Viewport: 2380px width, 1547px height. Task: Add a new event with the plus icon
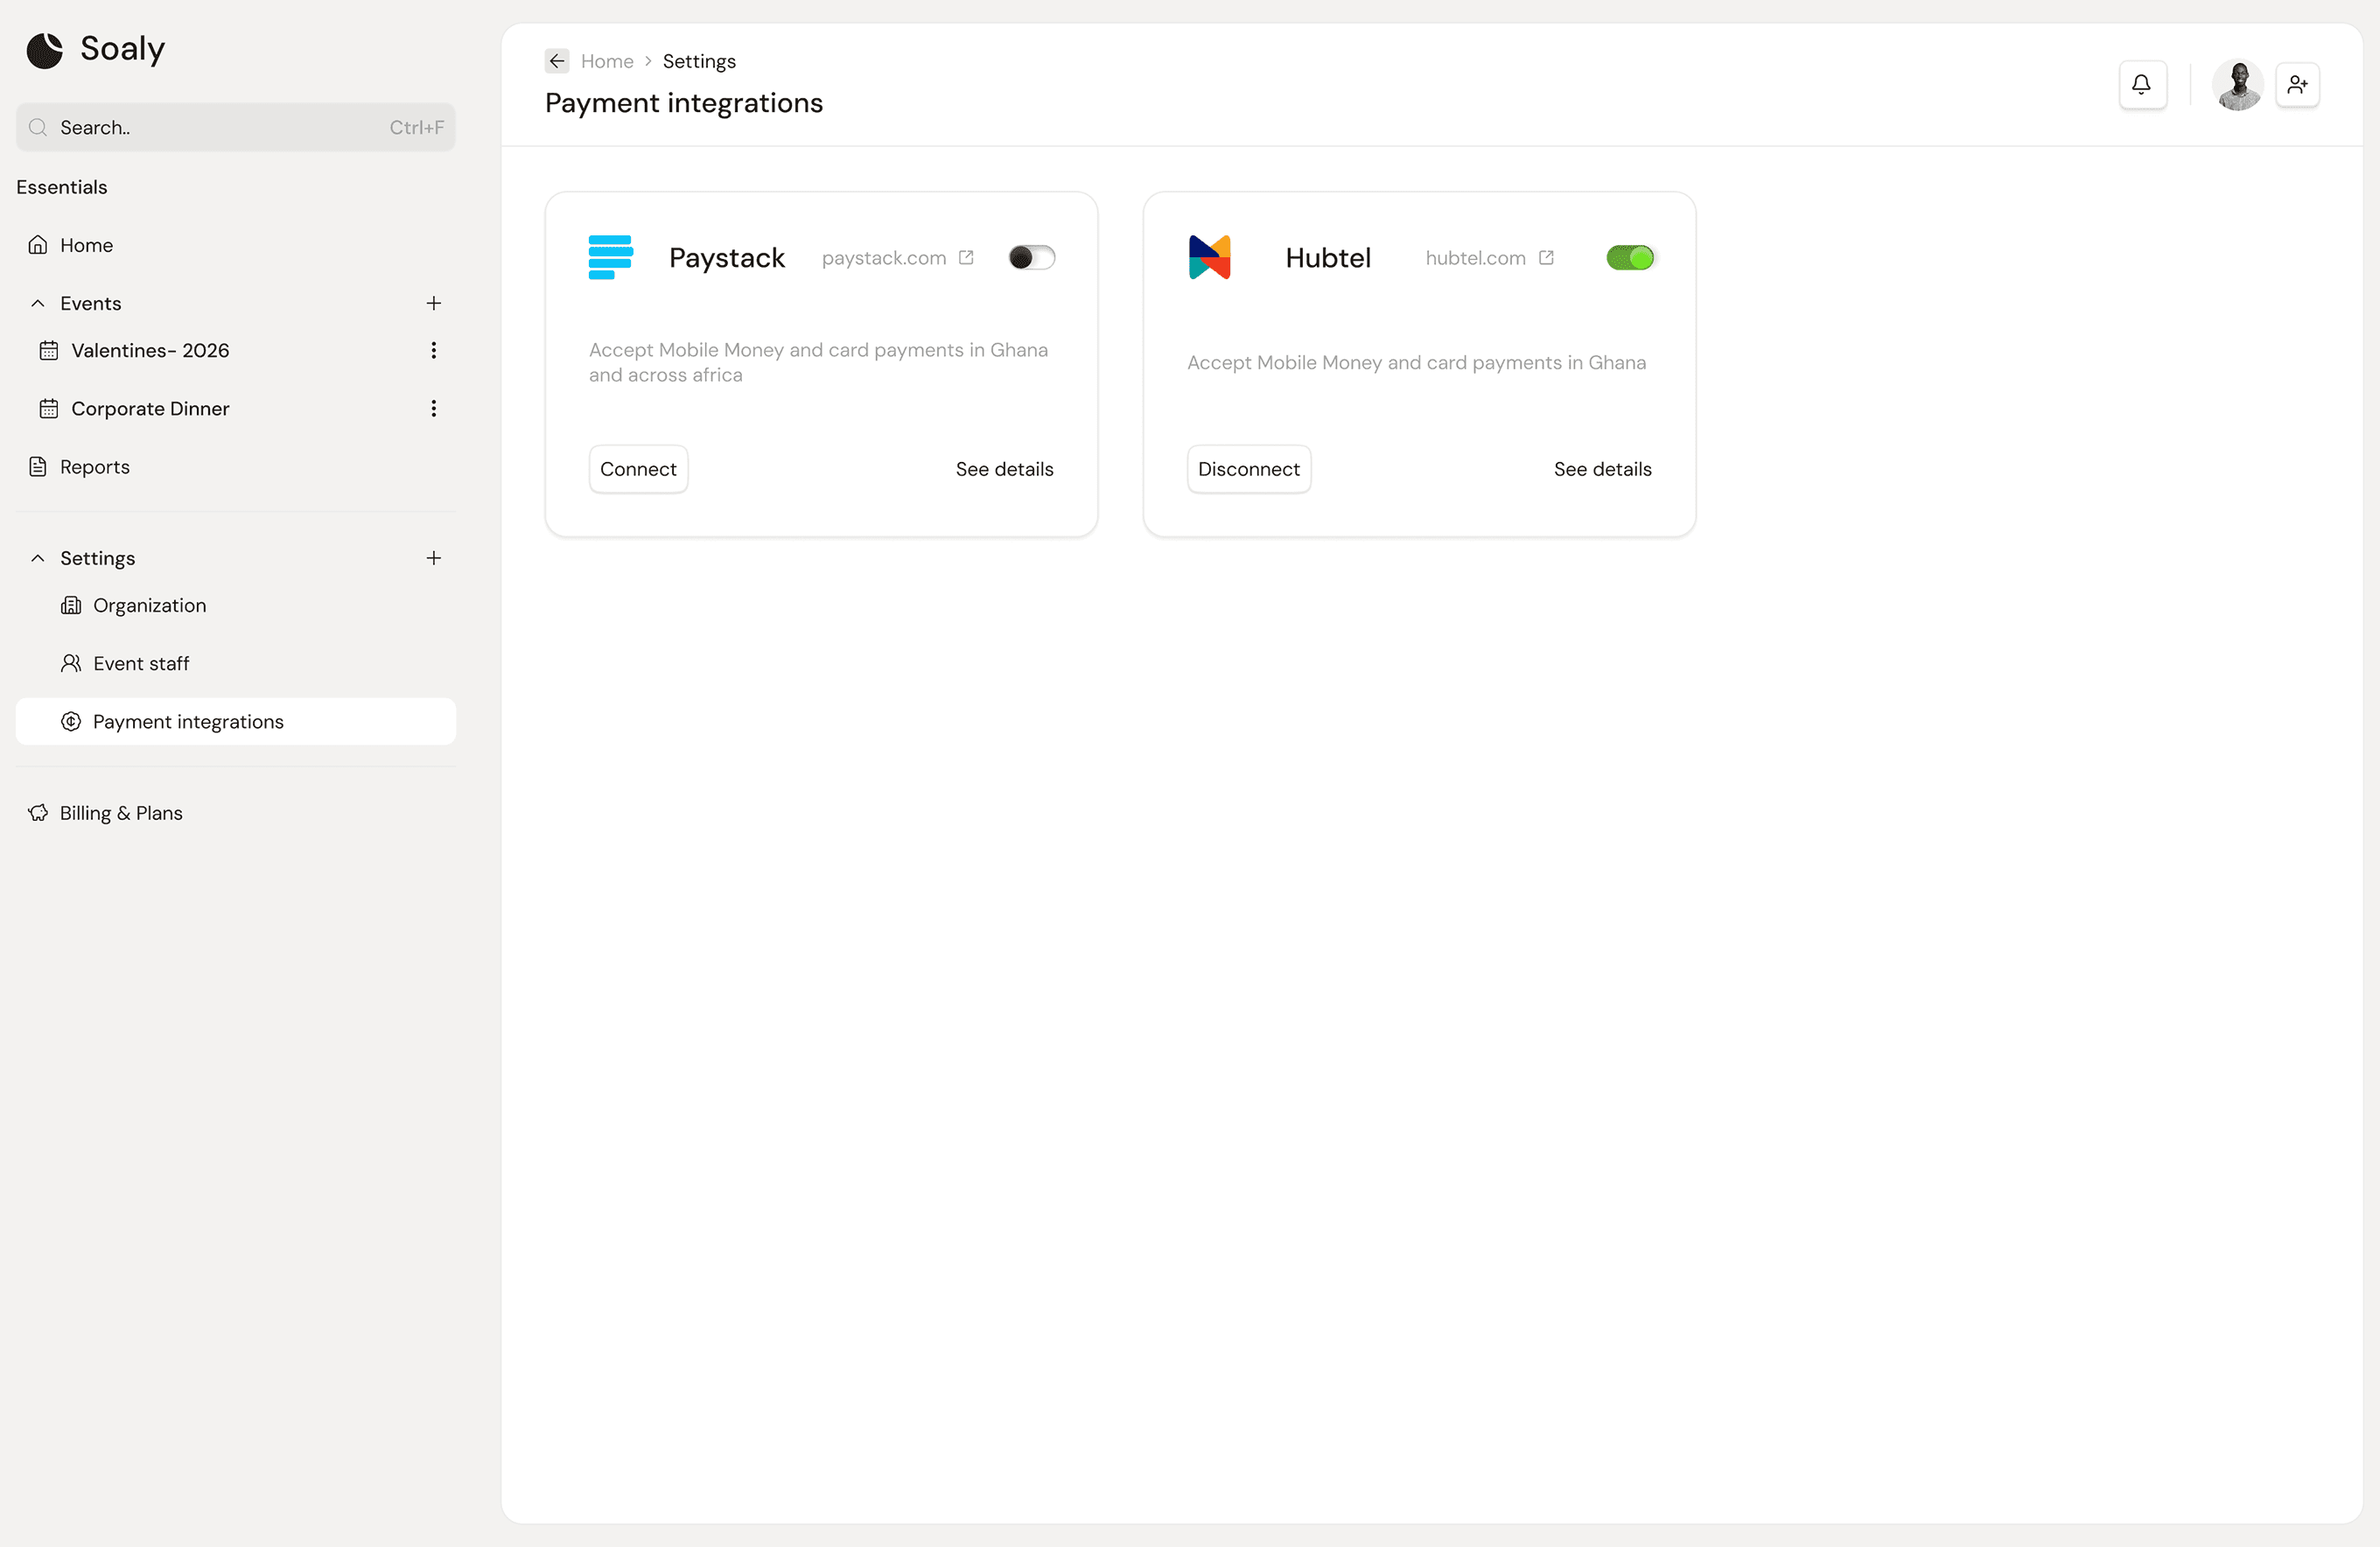point(433,303)
